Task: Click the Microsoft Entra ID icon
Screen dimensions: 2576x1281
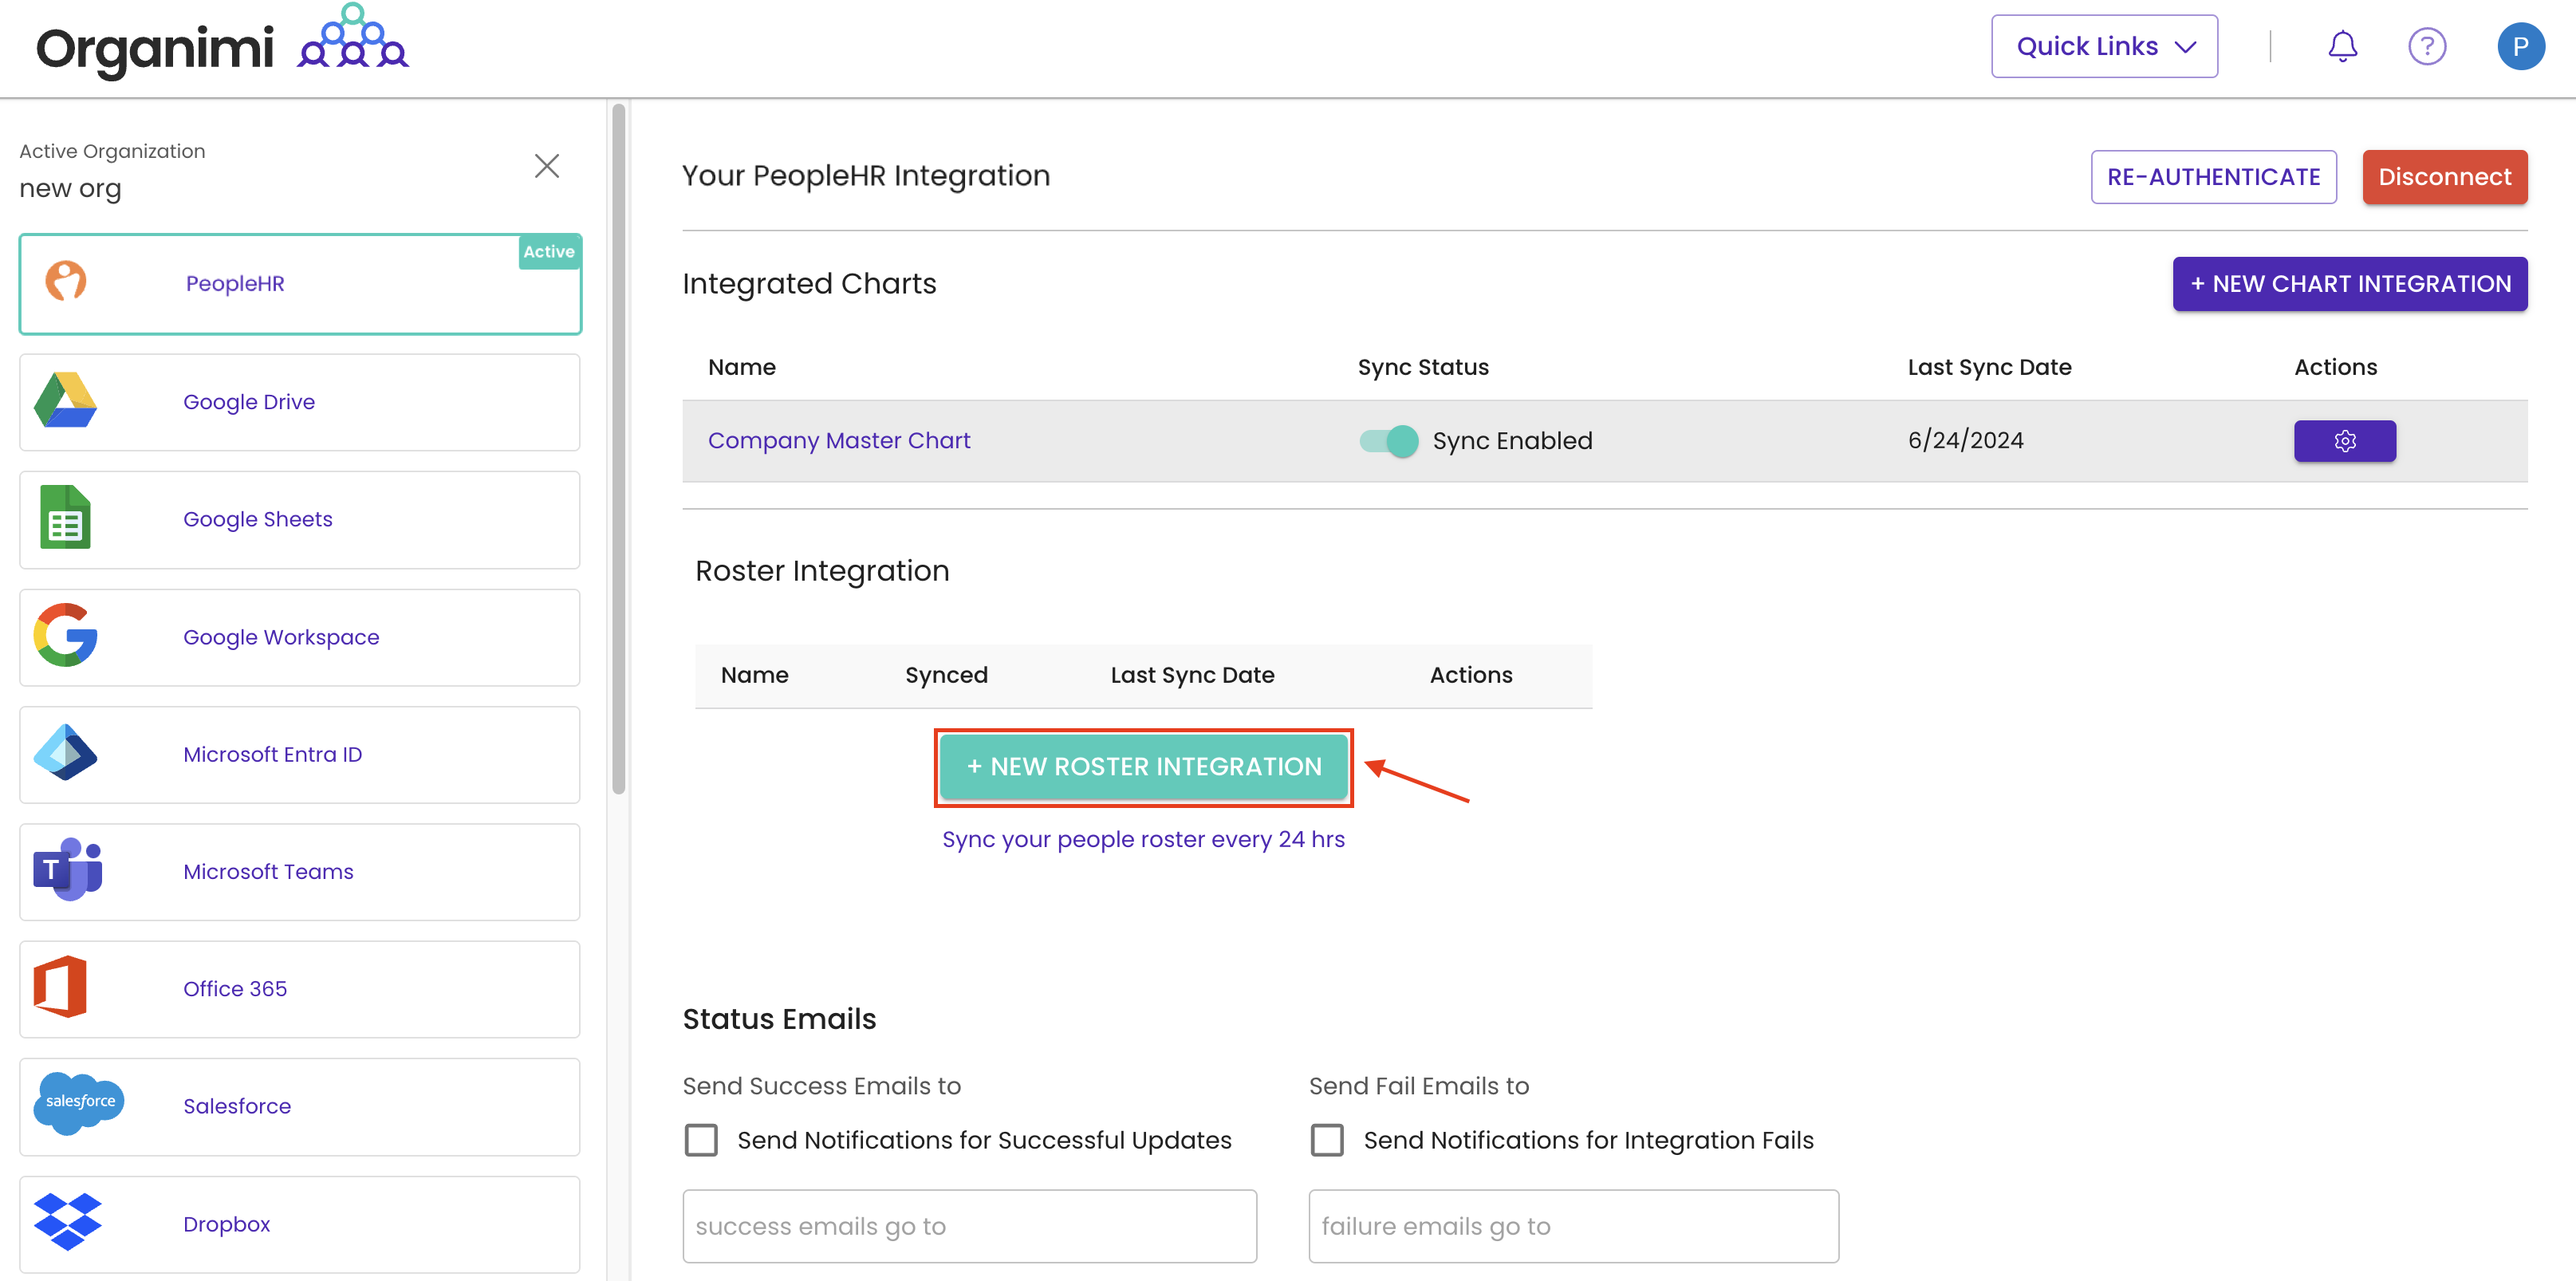Action: click(x=65, y=752)
